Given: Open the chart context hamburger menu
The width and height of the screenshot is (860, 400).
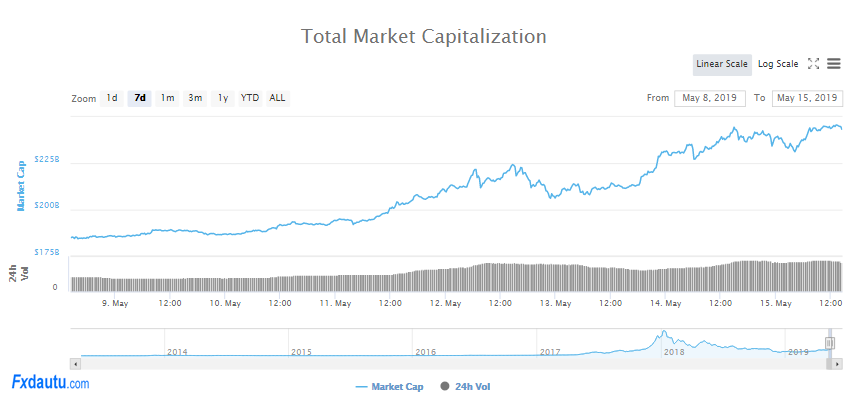Looking at the screenshot, I should click(833, 64).
